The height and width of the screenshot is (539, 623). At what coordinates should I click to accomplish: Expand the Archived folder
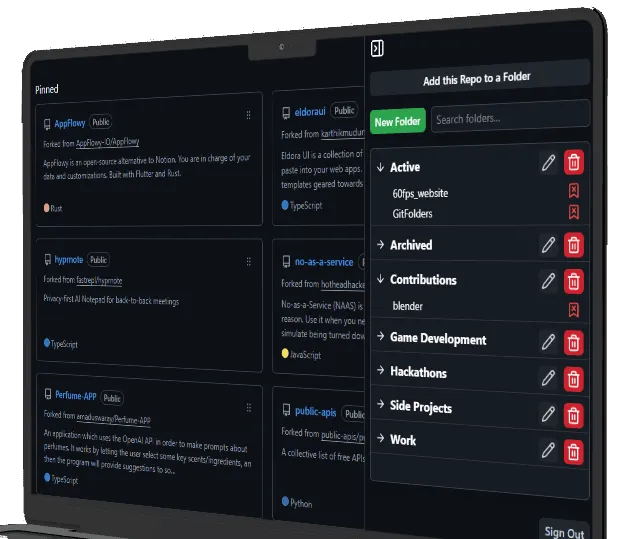tap(380, 244)
